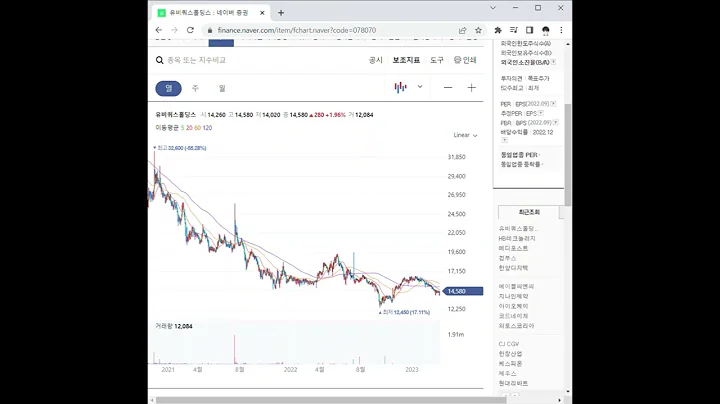Click the 5-day moving average label
The height and width of the screenshot is (404, 720).
(182, 128)
